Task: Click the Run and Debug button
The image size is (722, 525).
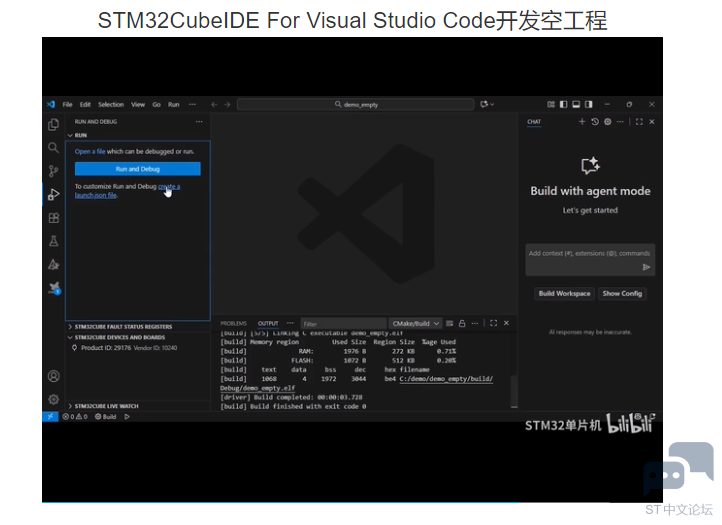Action: pyautogui.click(x=138, y=169)
